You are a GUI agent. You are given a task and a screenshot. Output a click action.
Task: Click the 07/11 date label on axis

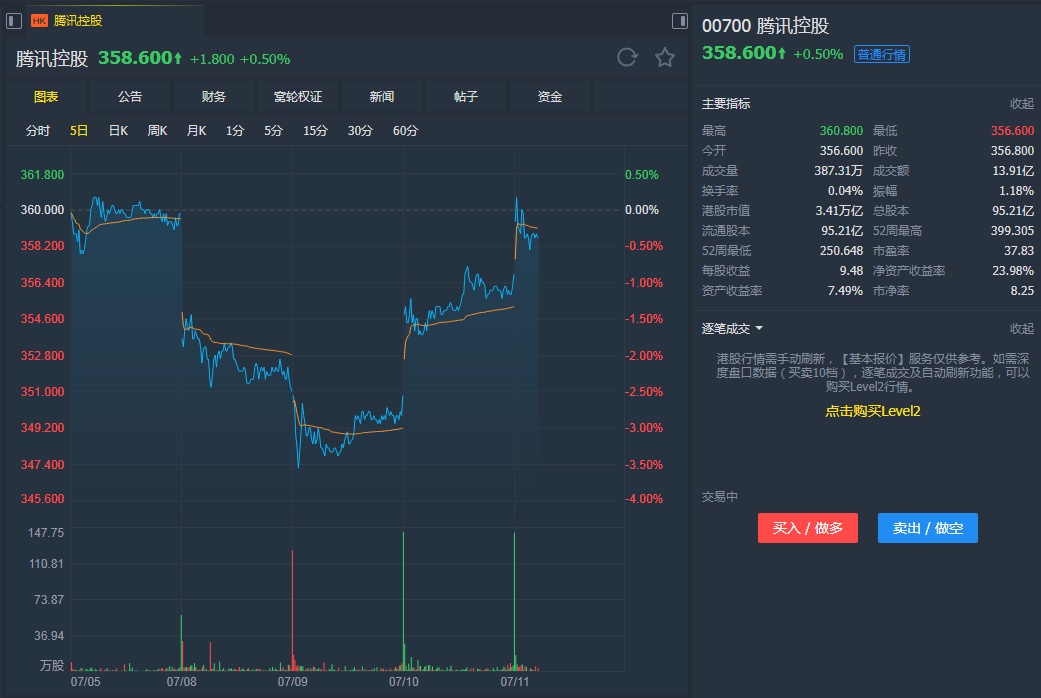click(515, 681)
